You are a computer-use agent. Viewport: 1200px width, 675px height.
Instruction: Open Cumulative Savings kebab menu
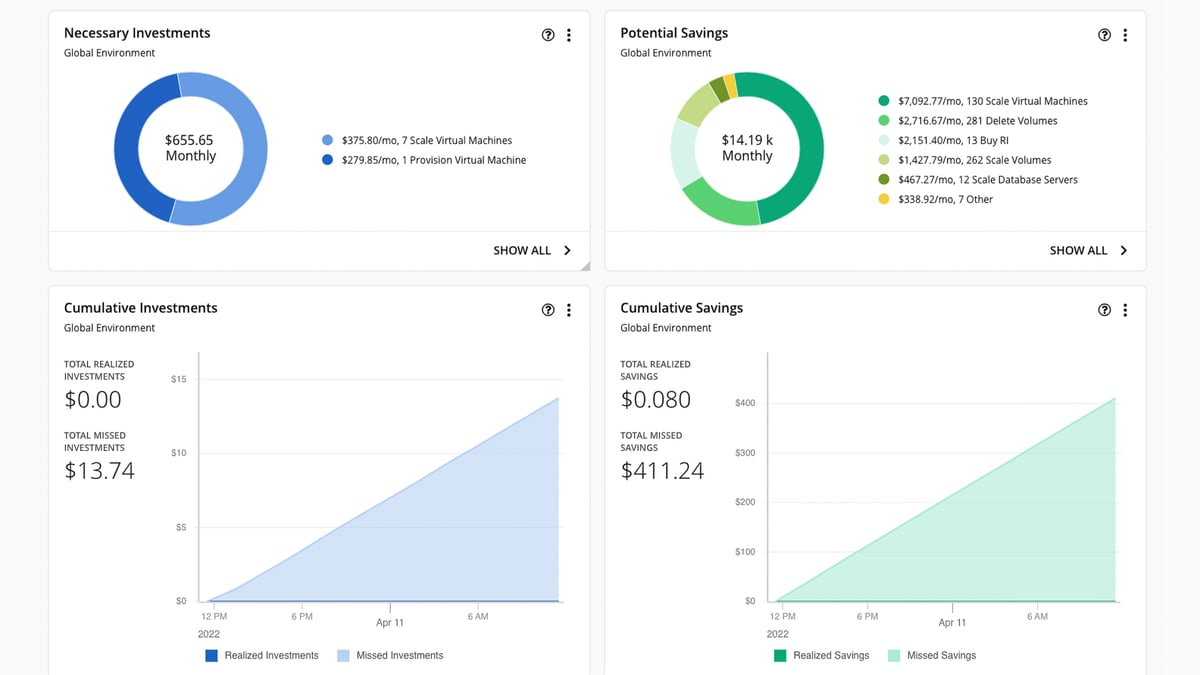[x=1125, y=310]
